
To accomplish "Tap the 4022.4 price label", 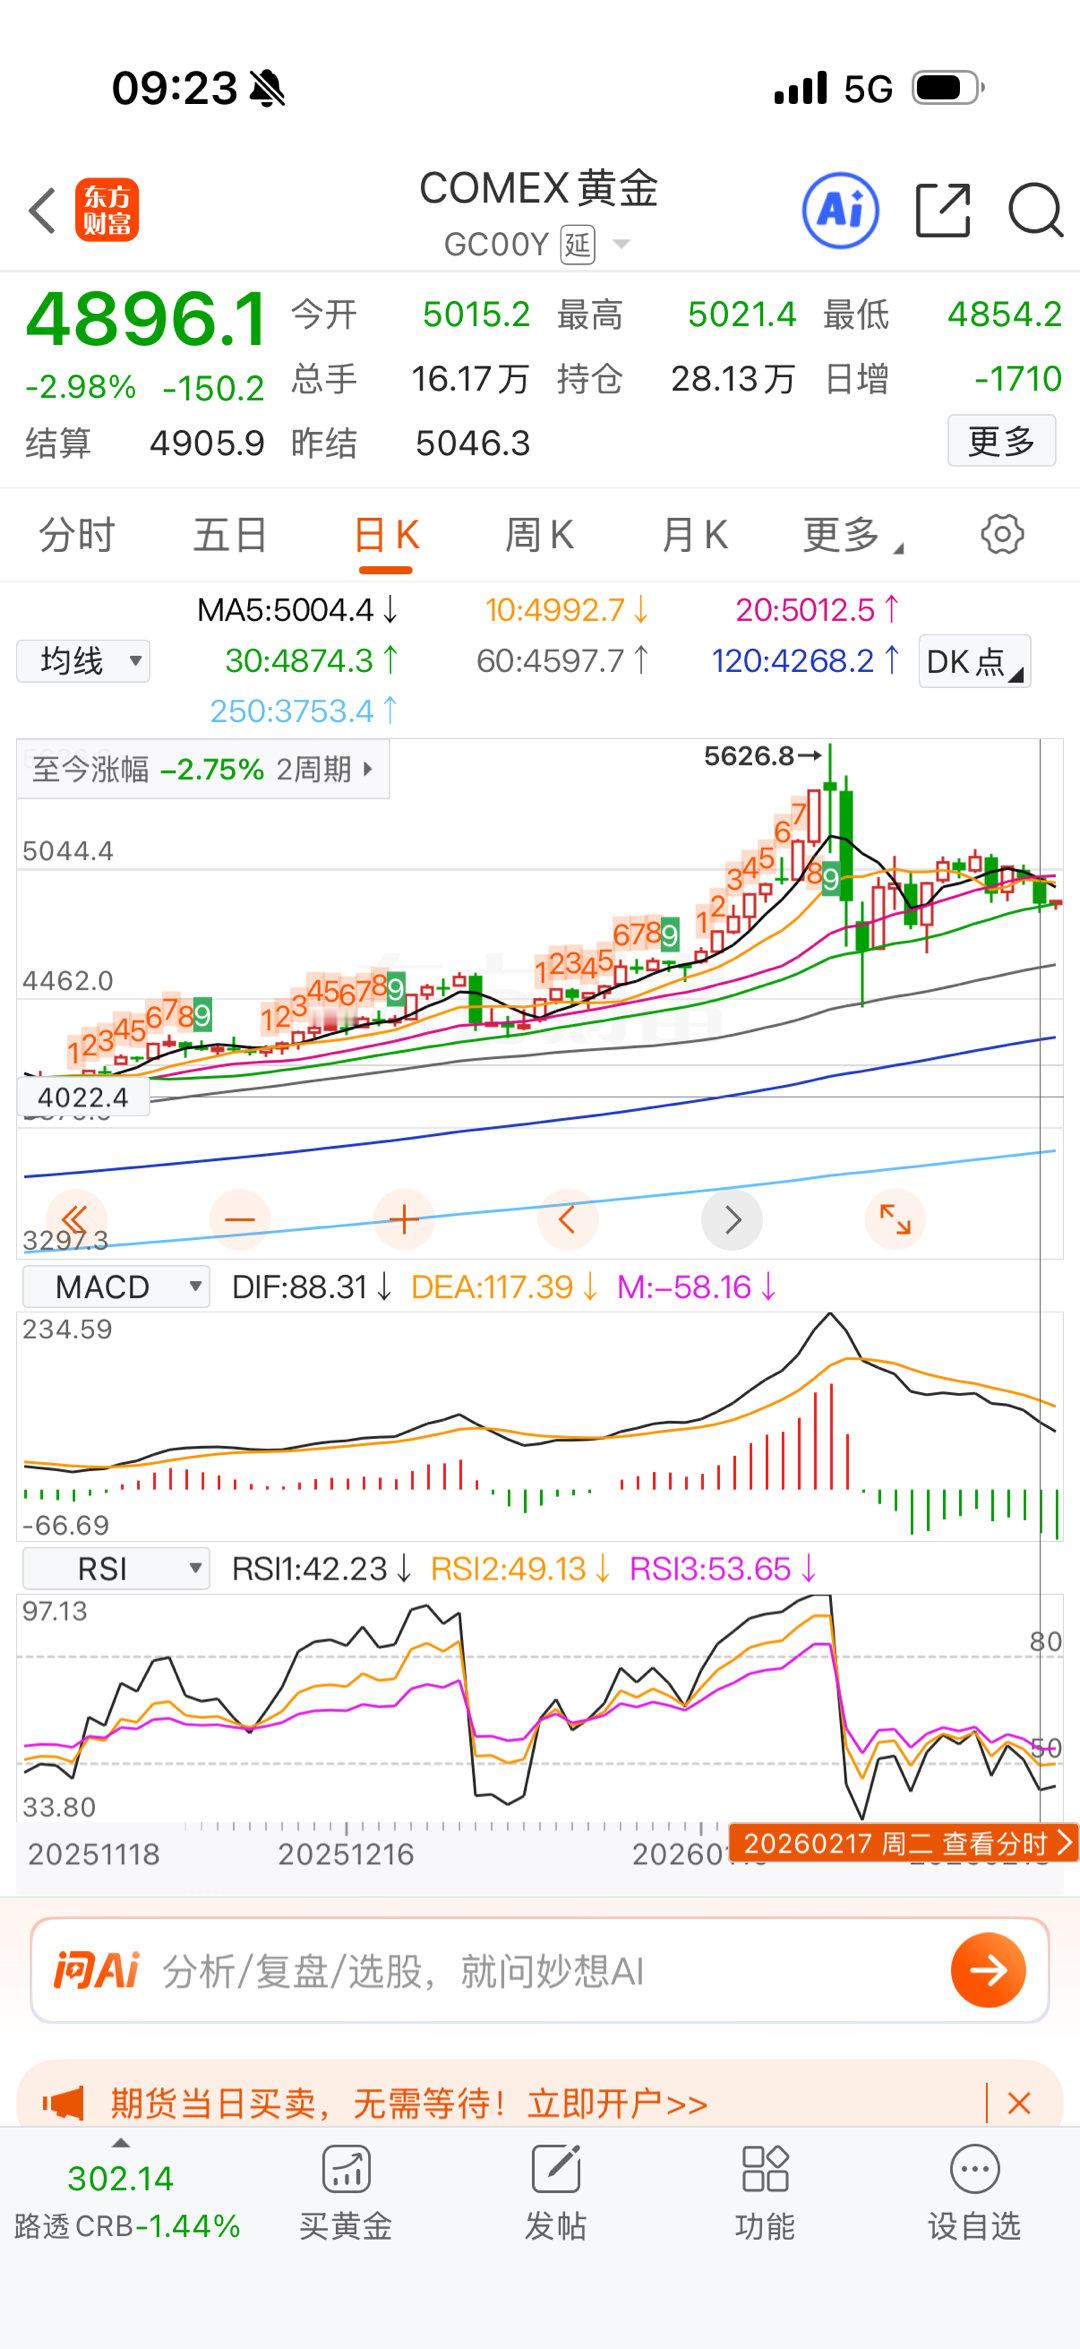I will pos(83,1097).
